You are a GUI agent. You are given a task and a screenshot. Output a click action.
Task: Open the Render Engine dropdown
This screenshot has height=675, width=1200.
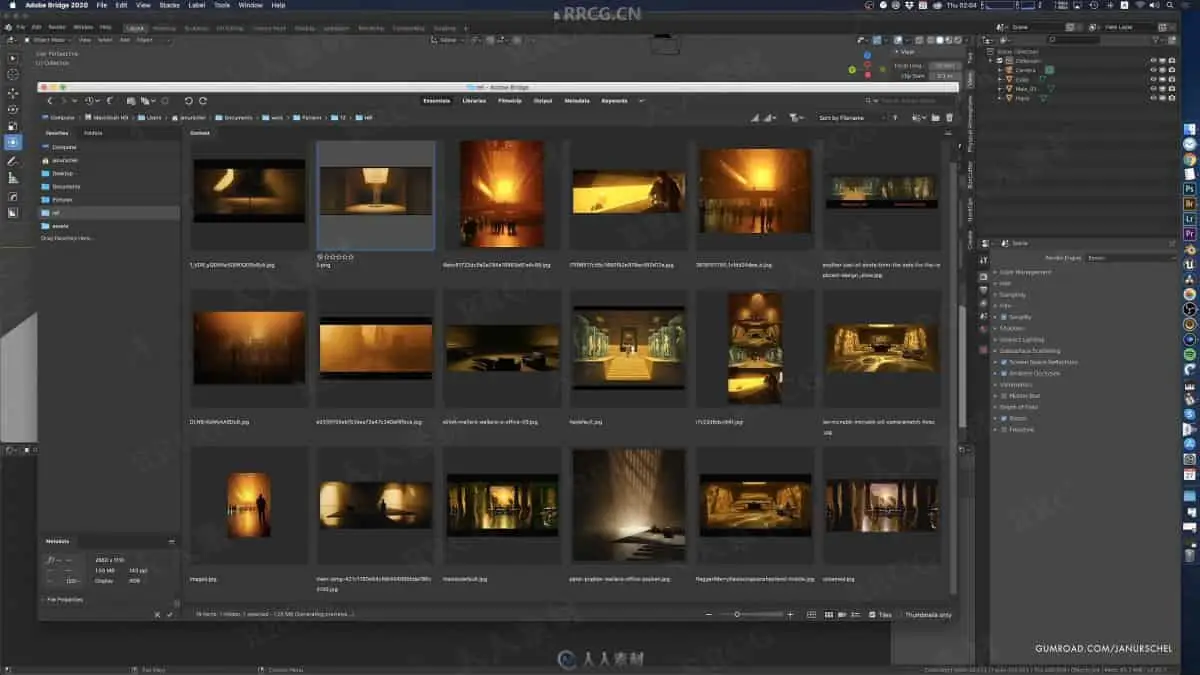(x=1130, y=258)
